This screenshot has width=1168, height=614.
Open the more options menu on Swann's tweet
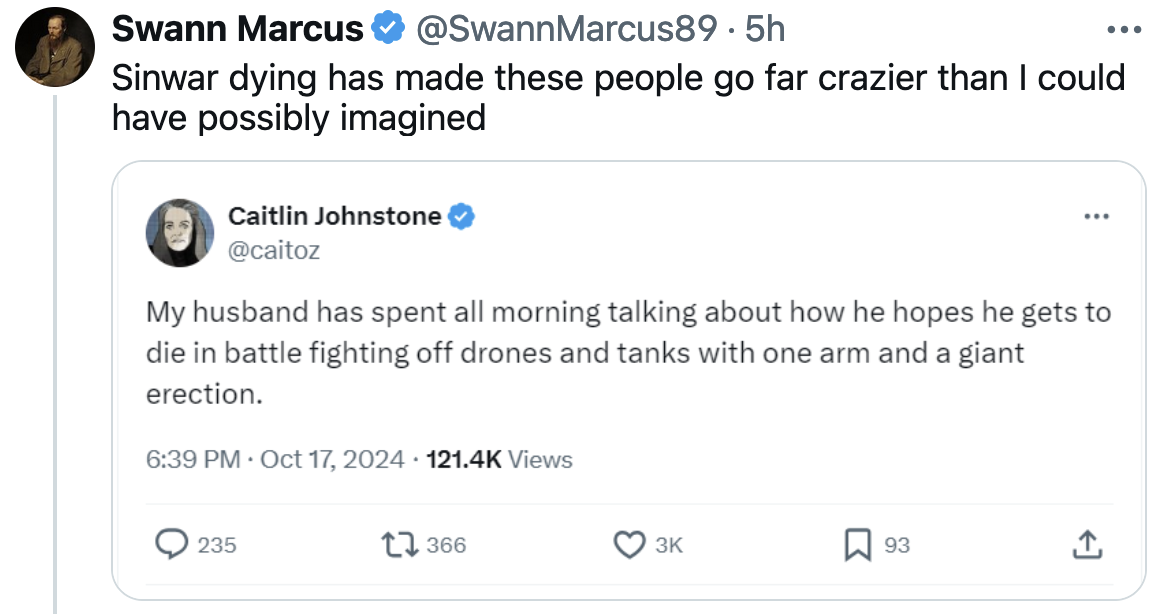click(1124, 29)
